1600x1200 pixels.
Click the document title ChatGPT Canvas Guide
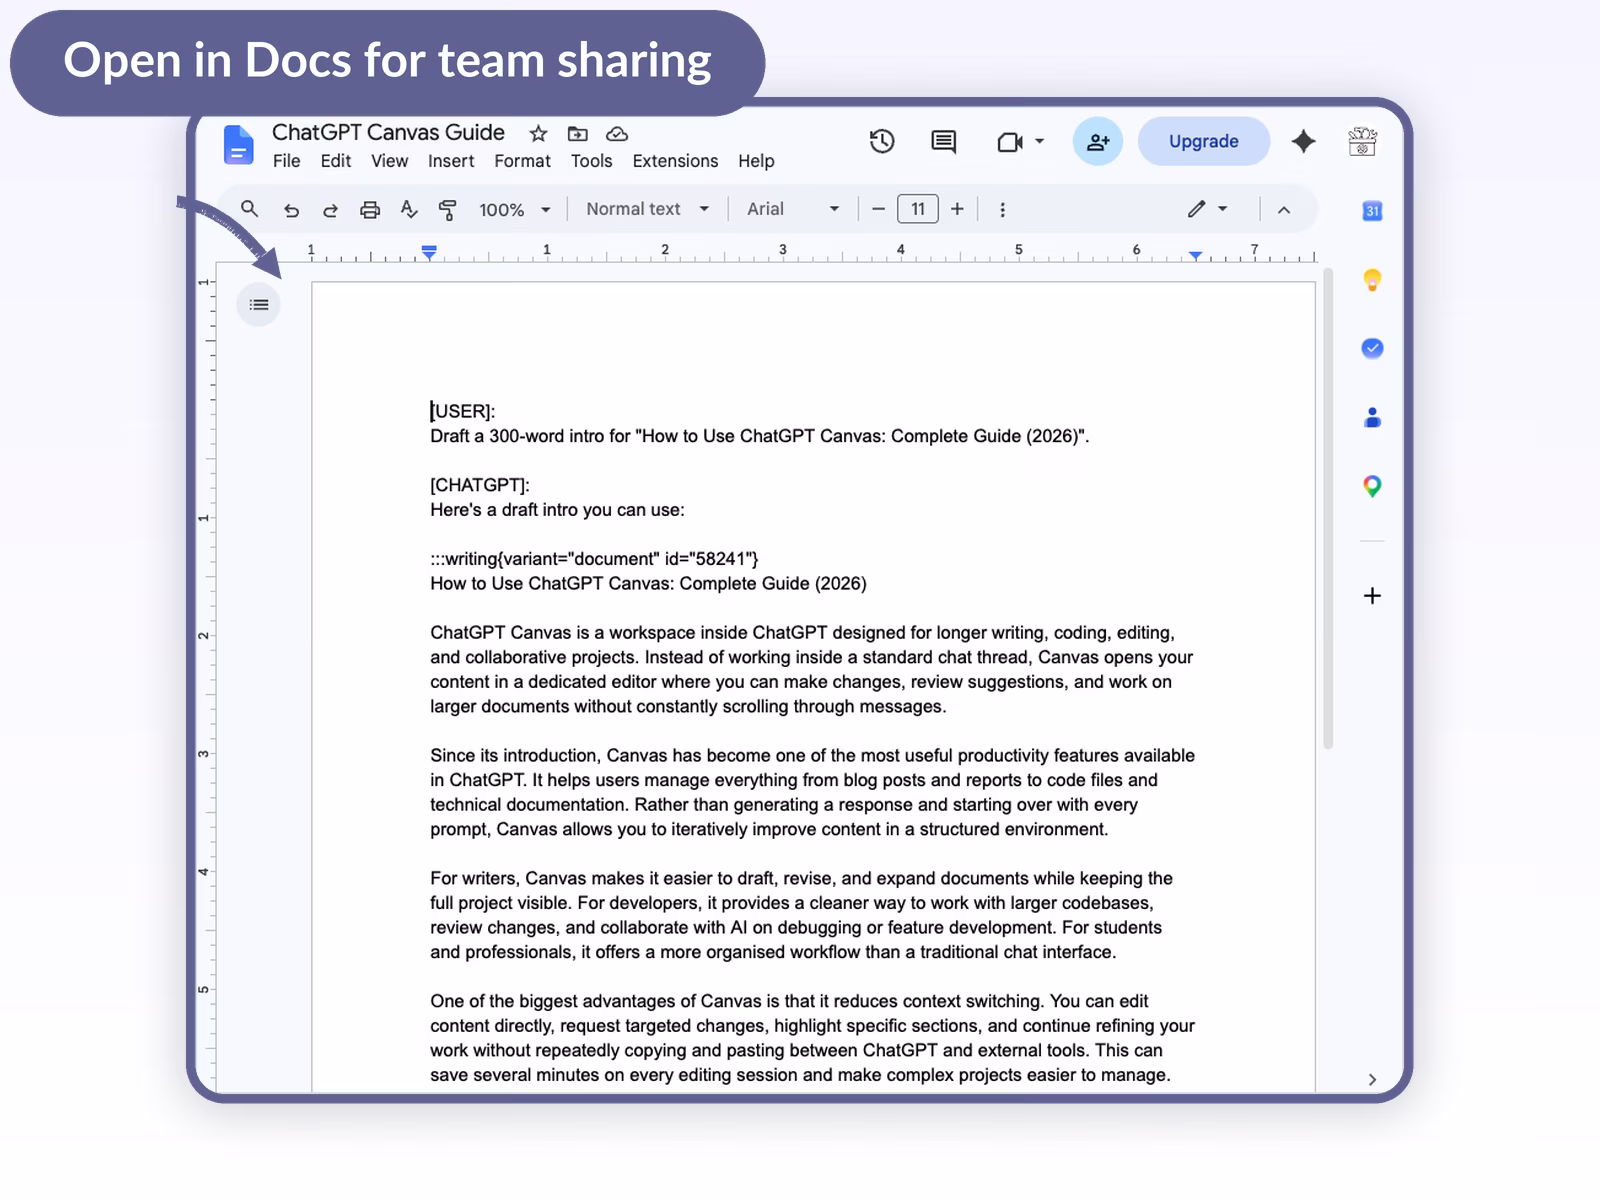(388, 133)
